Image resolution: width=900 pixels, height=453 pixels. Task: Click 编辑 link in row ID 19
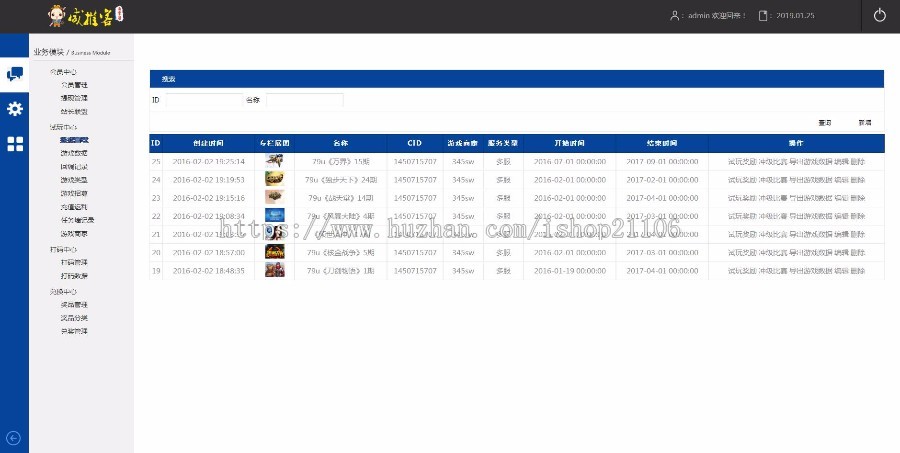tap(841, 271)
